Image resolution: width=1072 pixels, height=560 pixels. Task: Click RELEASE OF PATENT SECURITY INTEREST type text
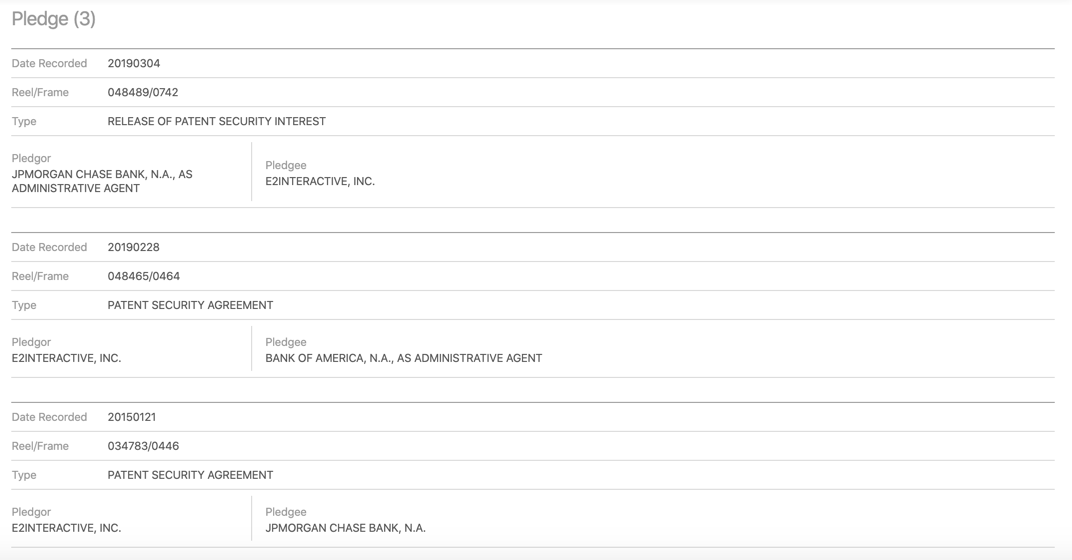[x=216, y=121]
